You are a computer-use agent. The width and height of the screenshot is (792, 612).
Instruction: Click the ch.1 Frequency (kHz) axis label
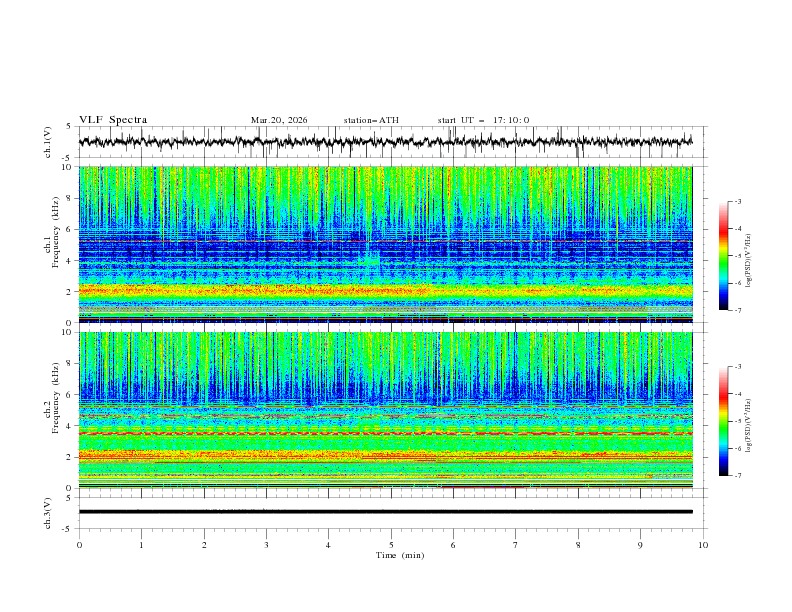pos(50,245)
